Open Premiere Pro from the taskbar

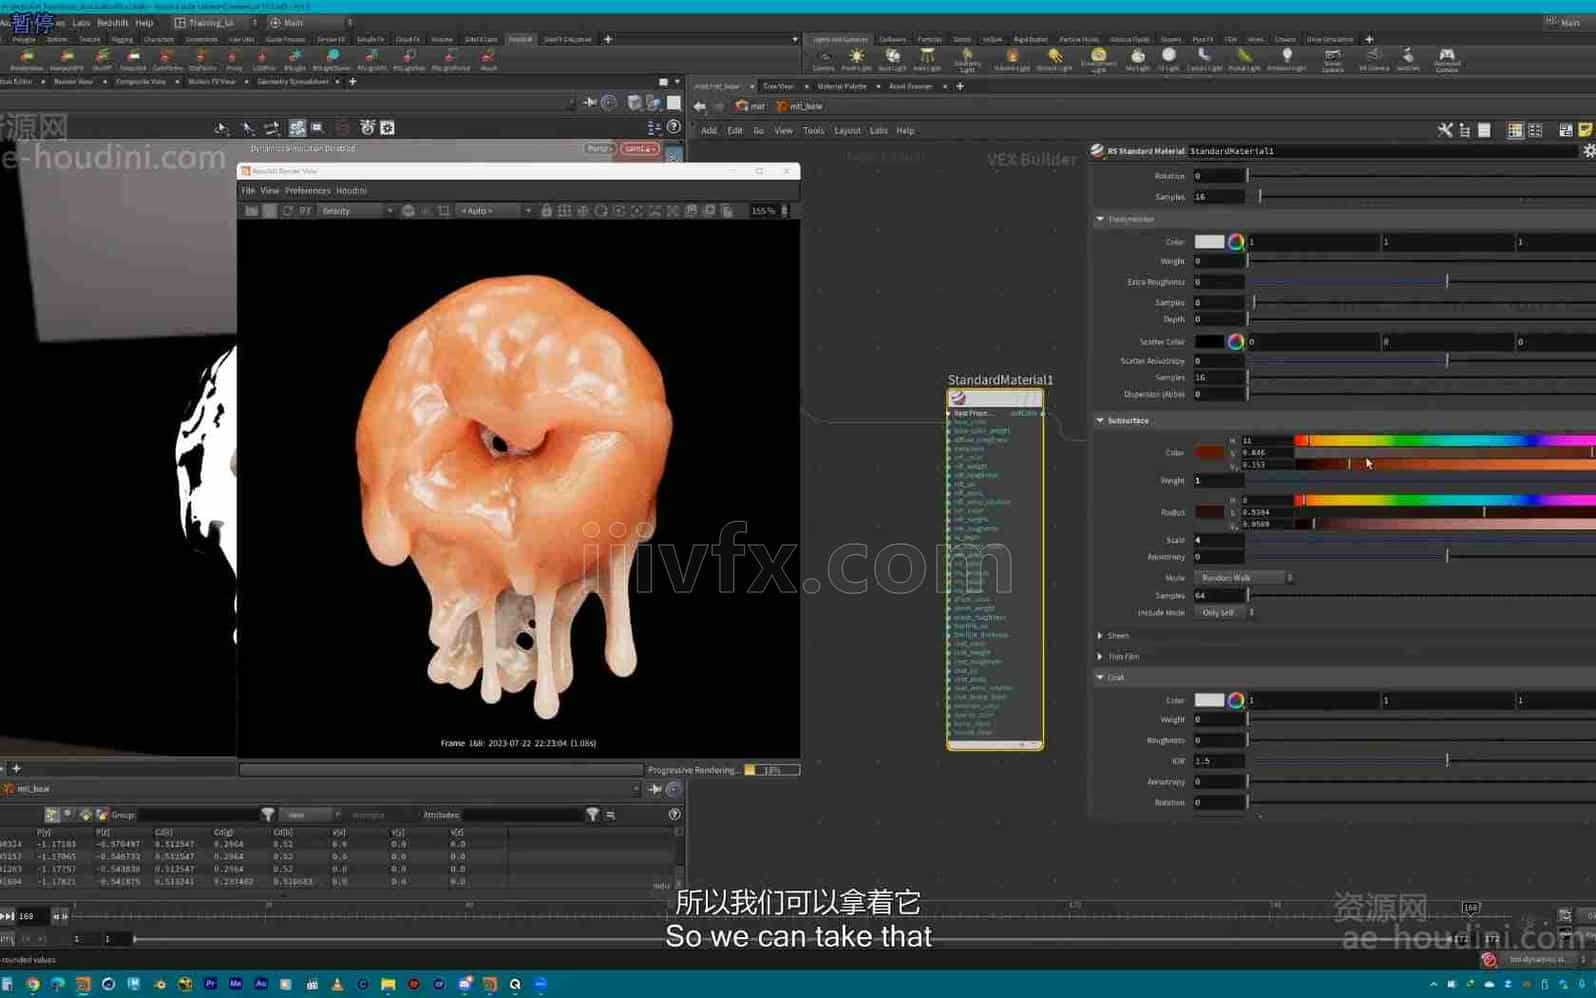tap(210, 984)
